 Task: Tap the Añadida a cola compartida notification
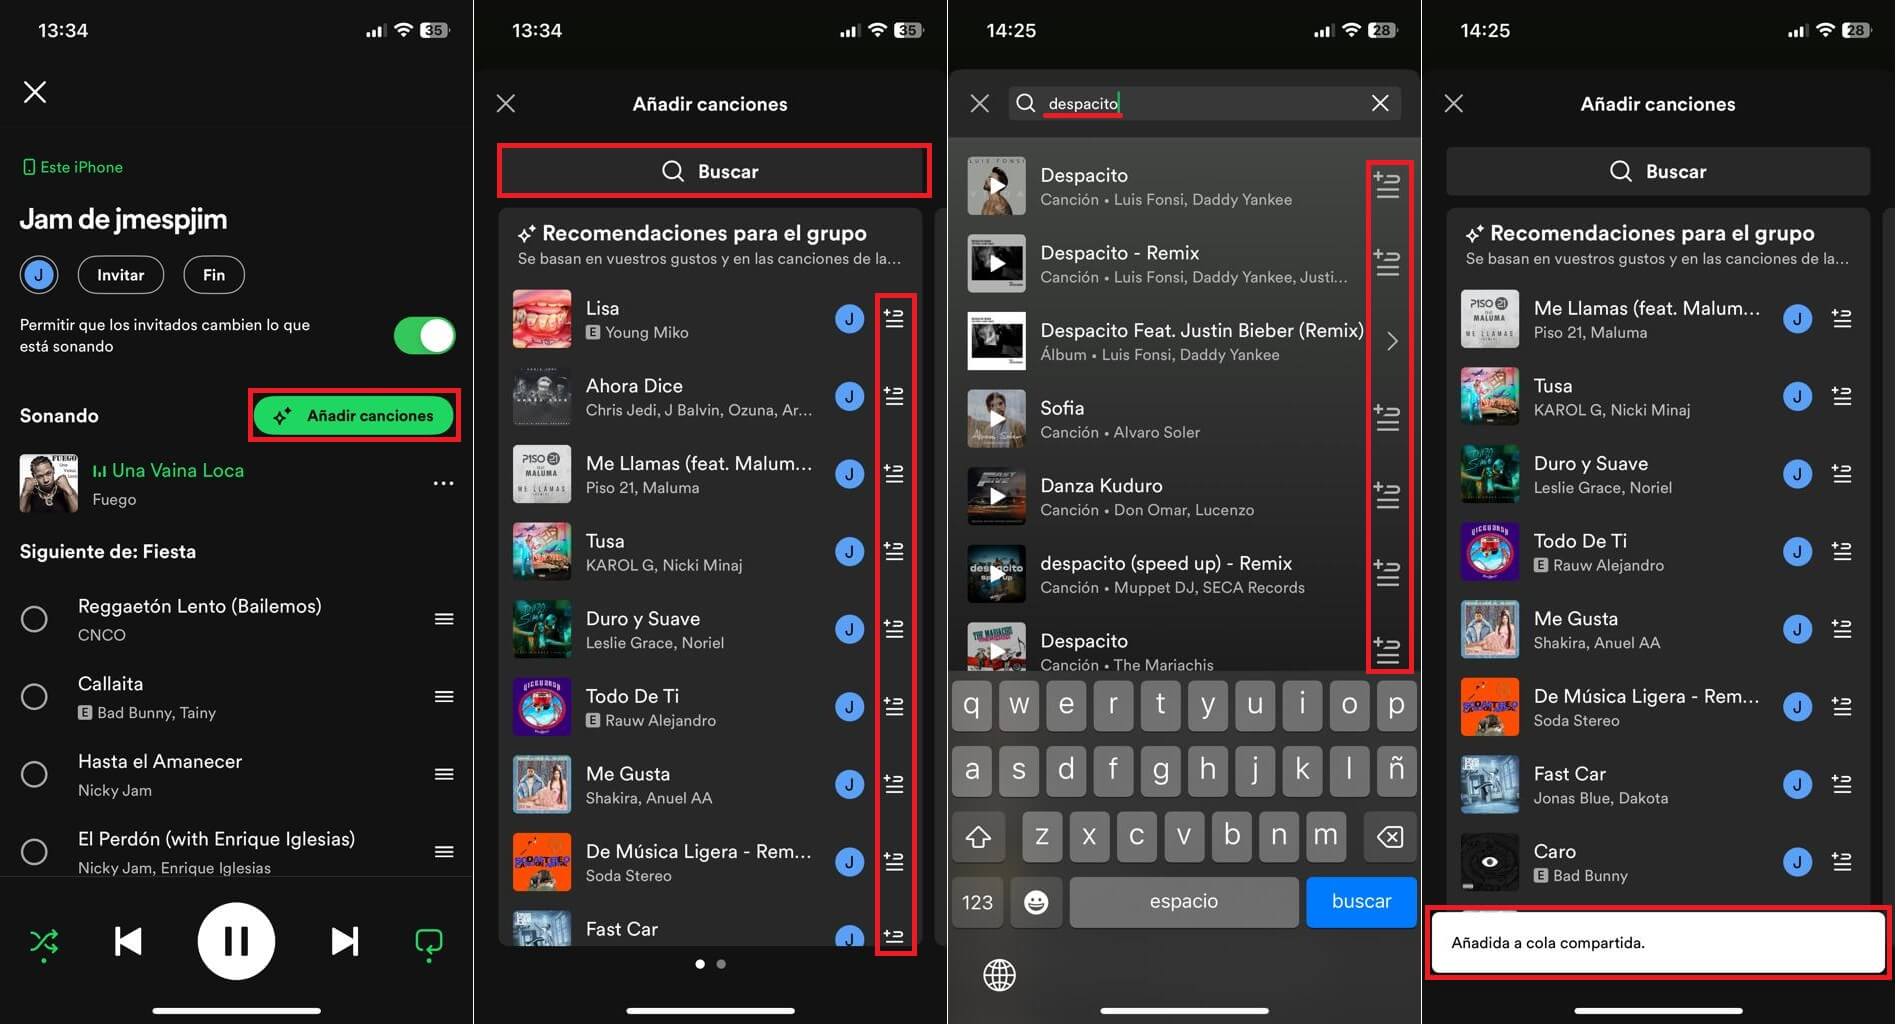(x=1657, y=942)
